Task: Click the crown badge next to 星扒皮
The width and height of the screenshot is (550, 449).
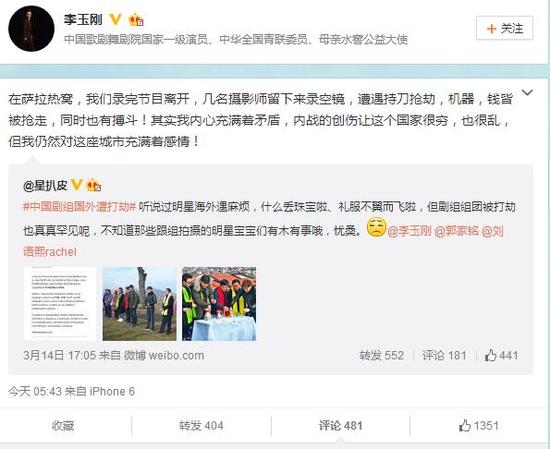Action: click(x=94, y=185)
